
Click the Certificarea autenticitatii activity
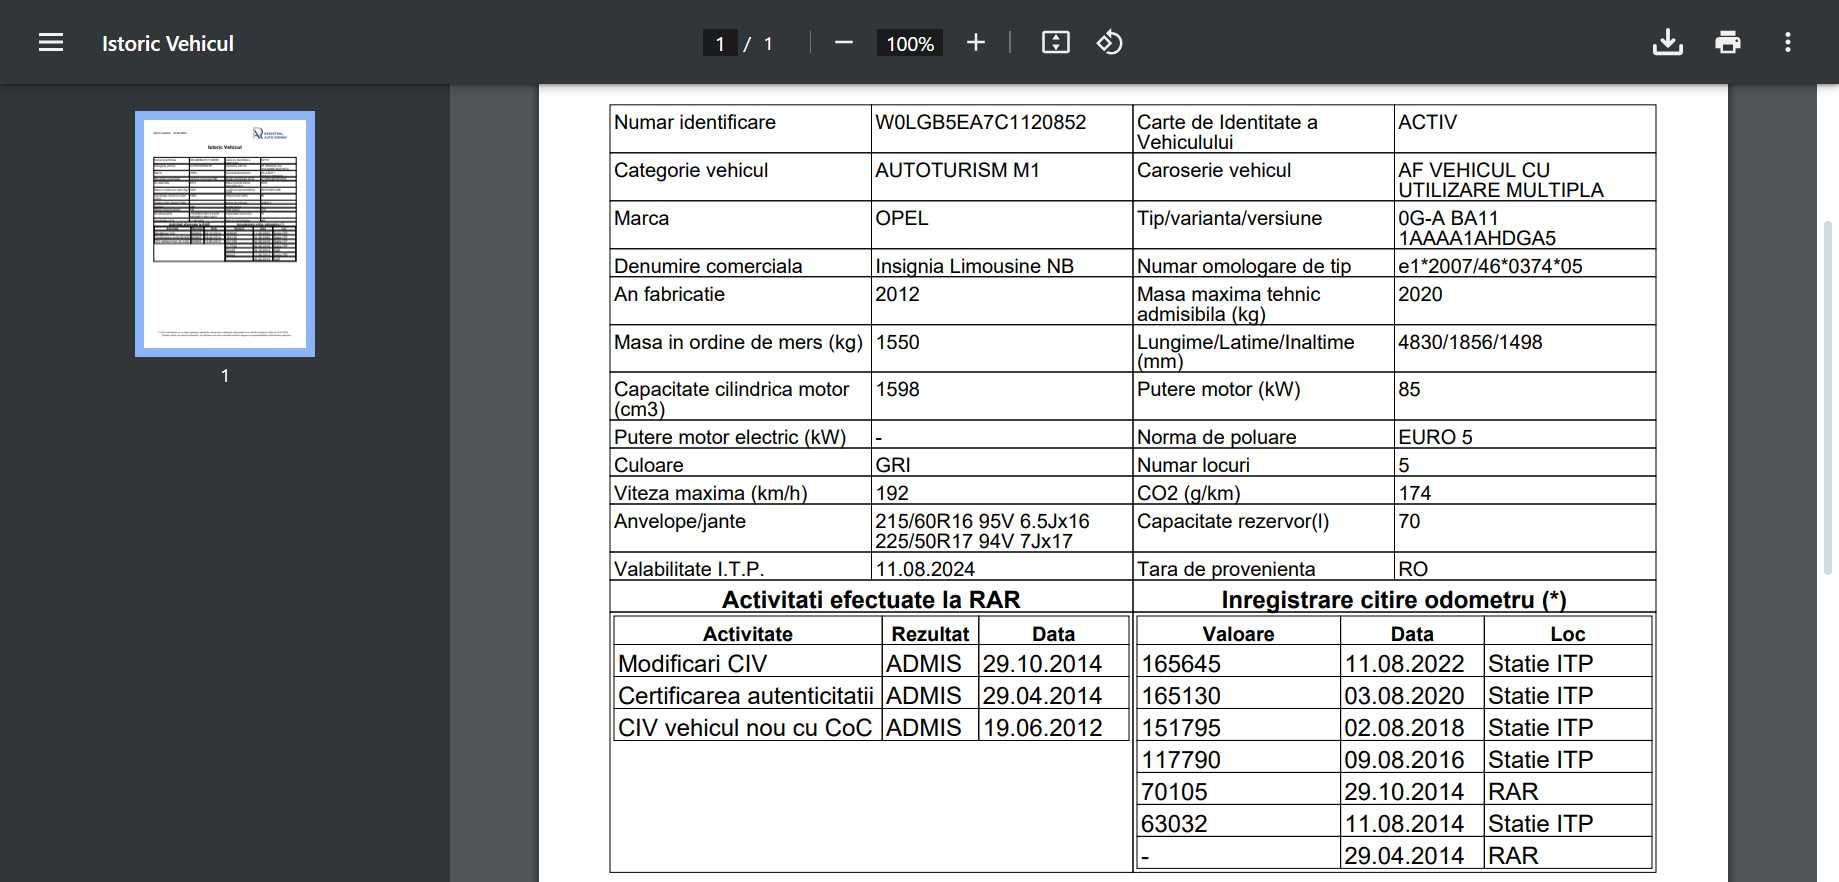pyautogui.click(x=746, y=696)
